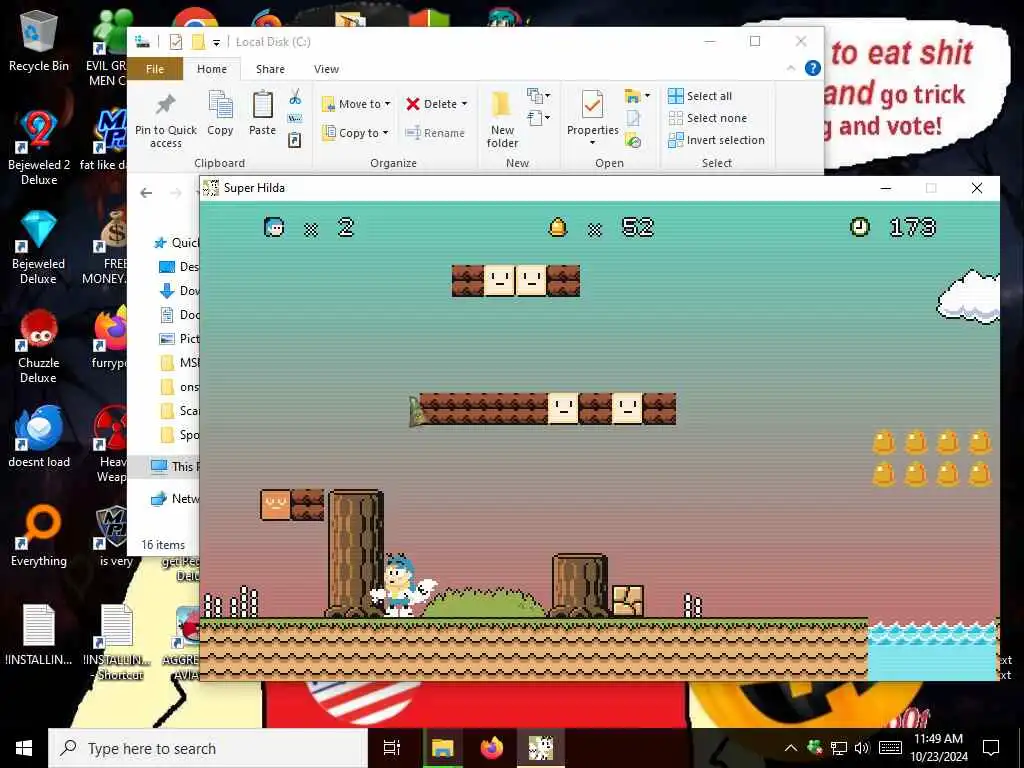1024x768 pixels.
Task: Select Network in navigation pane
Action: [x=174, y=498]
